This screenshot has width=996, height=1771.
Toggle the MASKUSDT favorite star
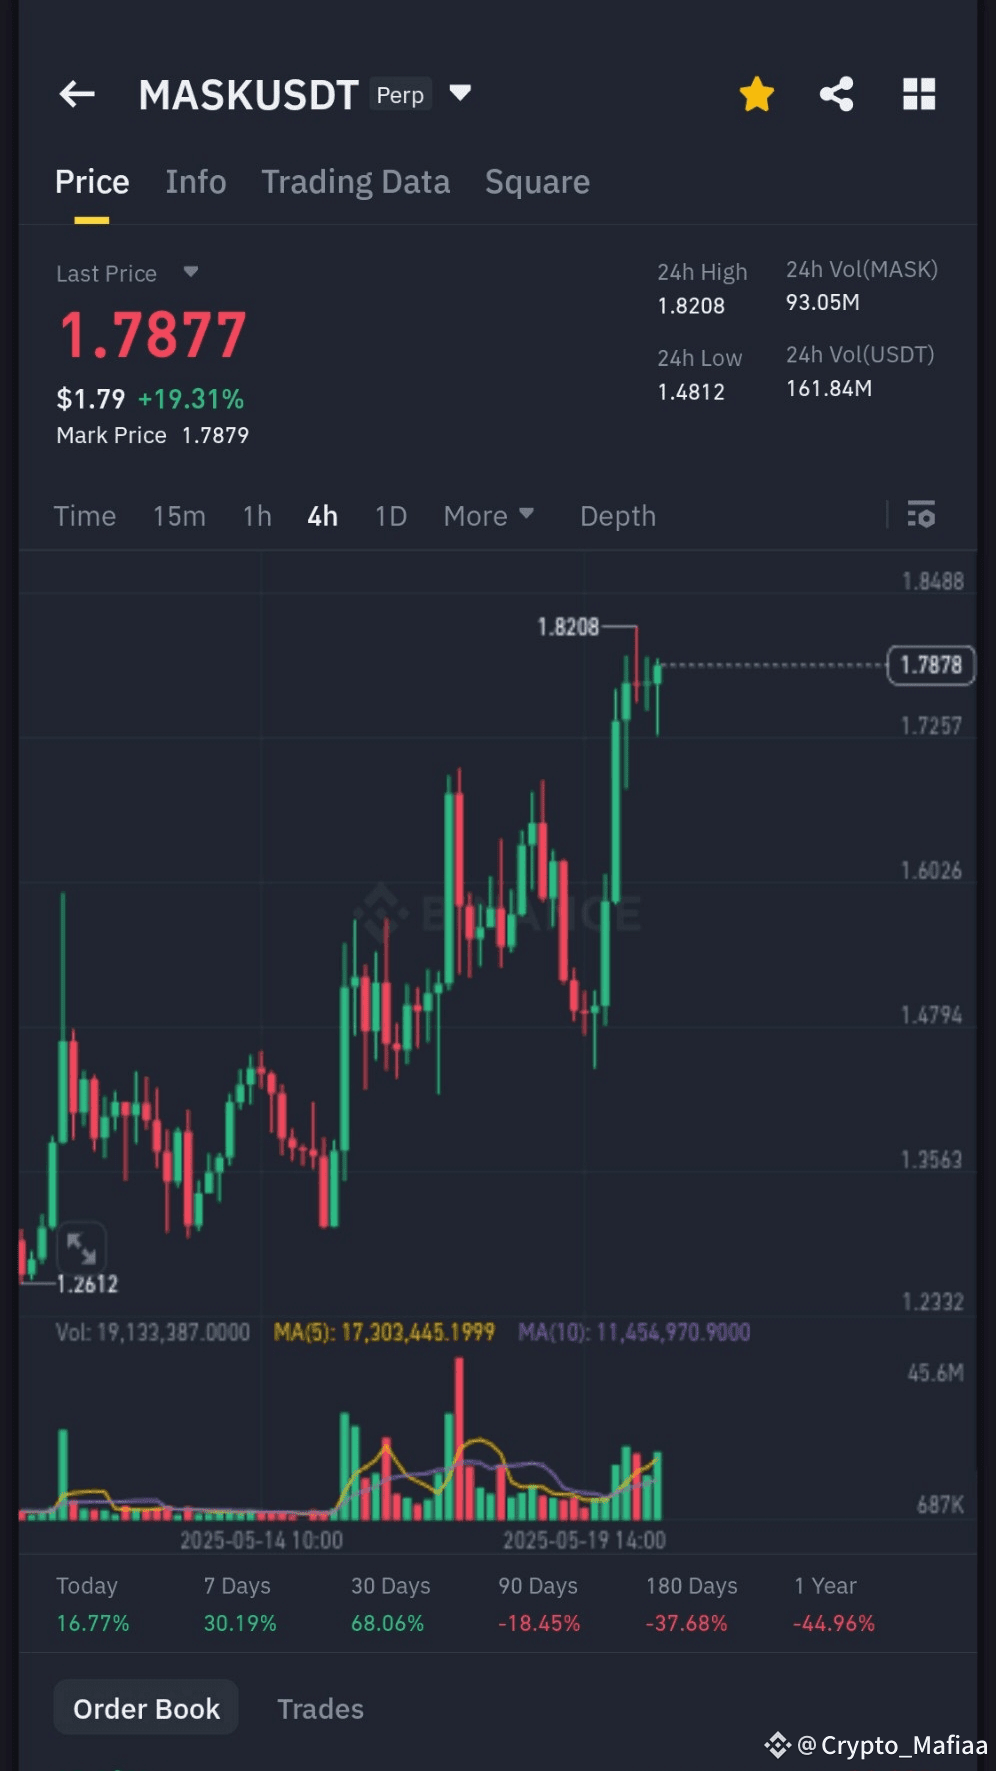pos(757,93)
